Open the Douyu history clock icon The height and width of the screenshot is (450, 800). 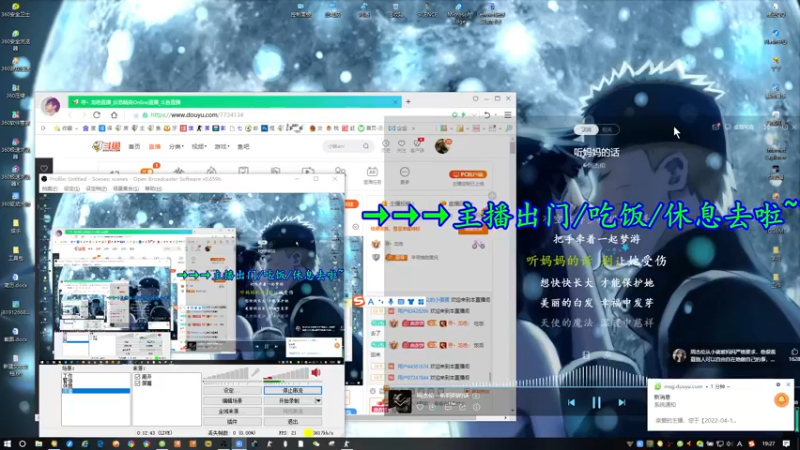click(386, 145)
